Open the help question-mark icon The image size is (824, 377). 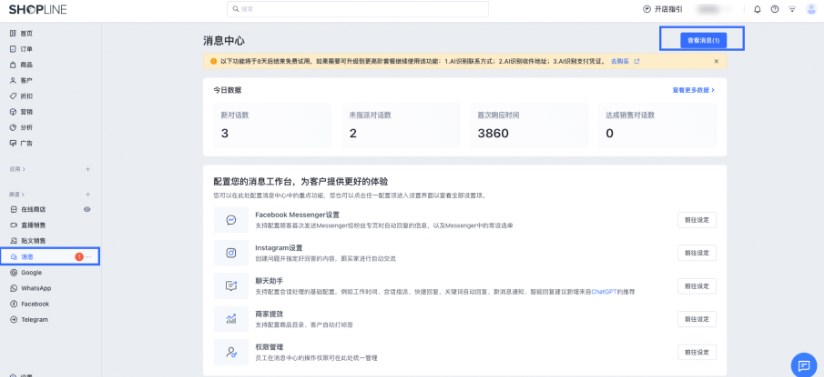(x=775, y=9)
